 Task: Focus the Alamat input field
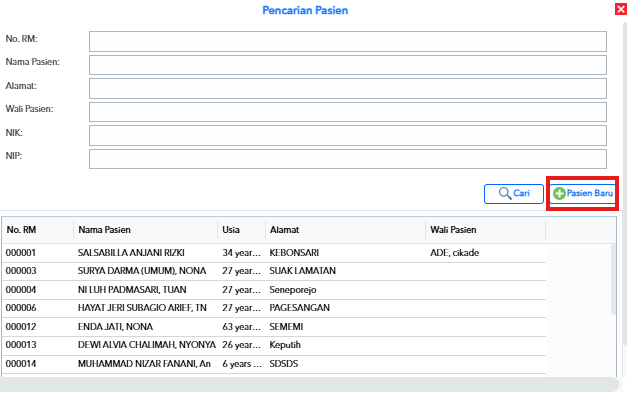347,88
